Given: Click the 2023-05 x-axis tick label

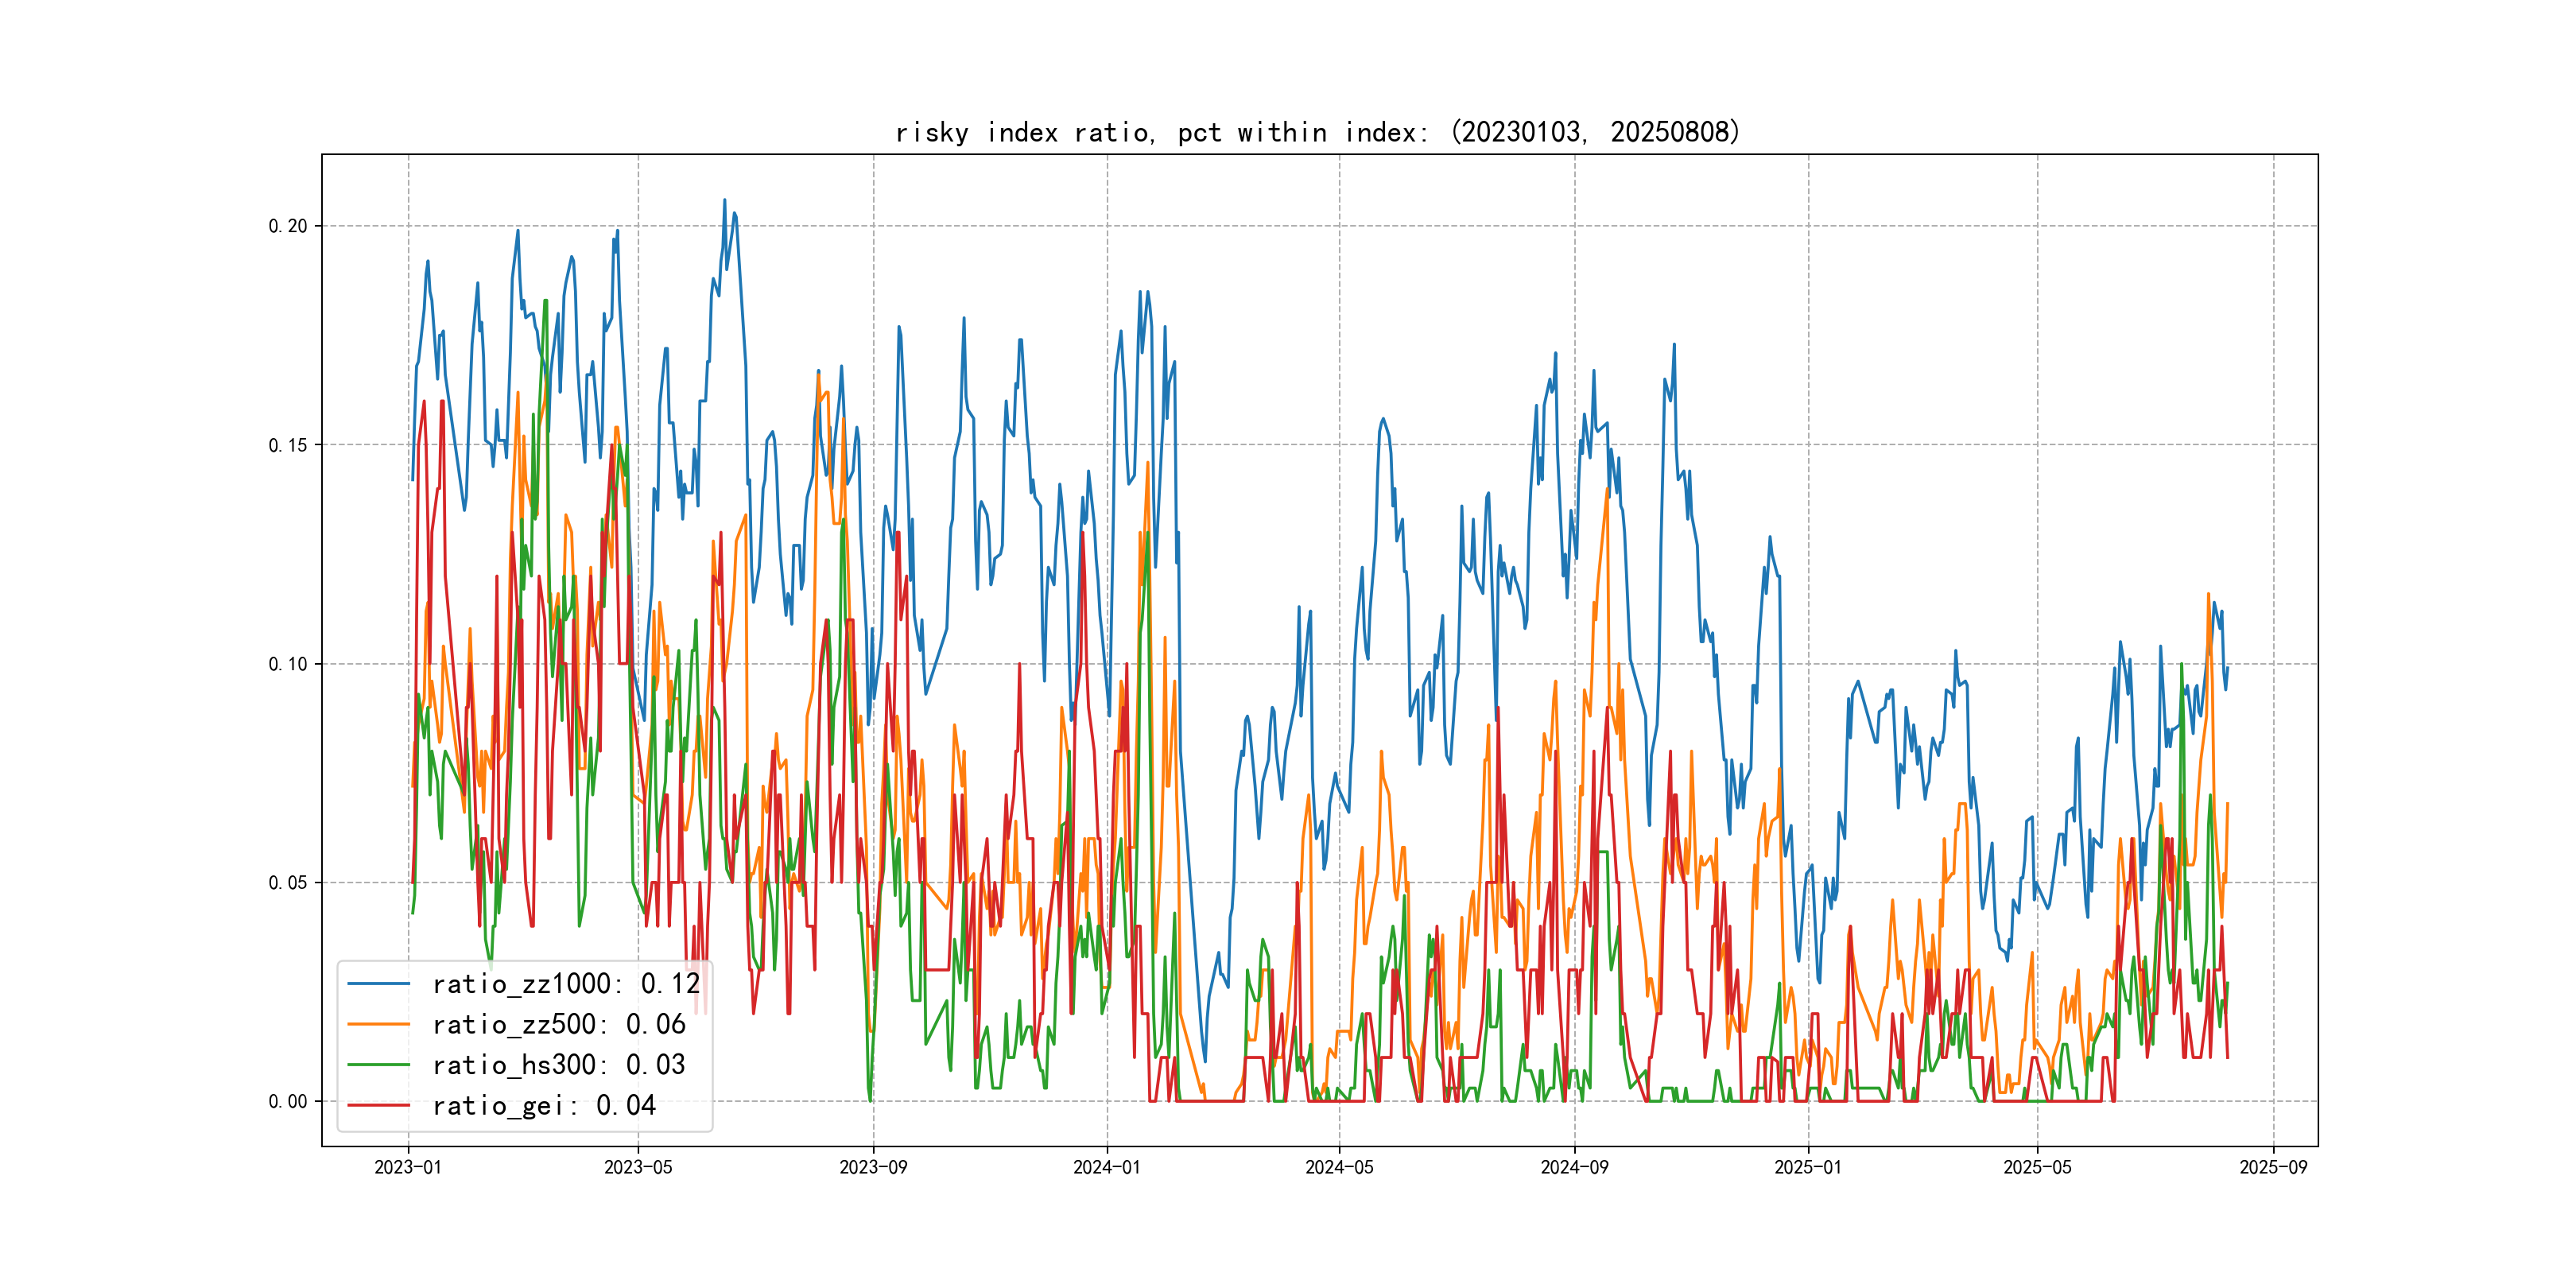Looking at the screenshot, I should click(638, 1167).
